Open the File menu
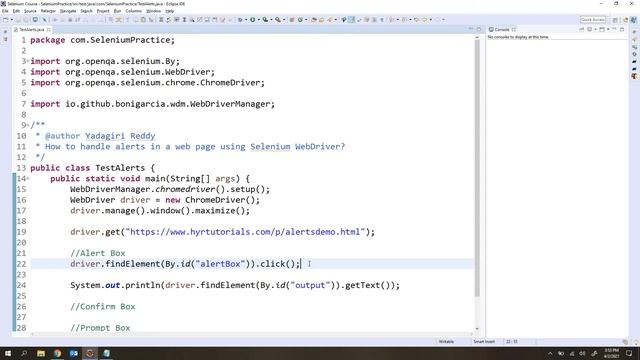This screenshot has width=640, height=360. 5,11
